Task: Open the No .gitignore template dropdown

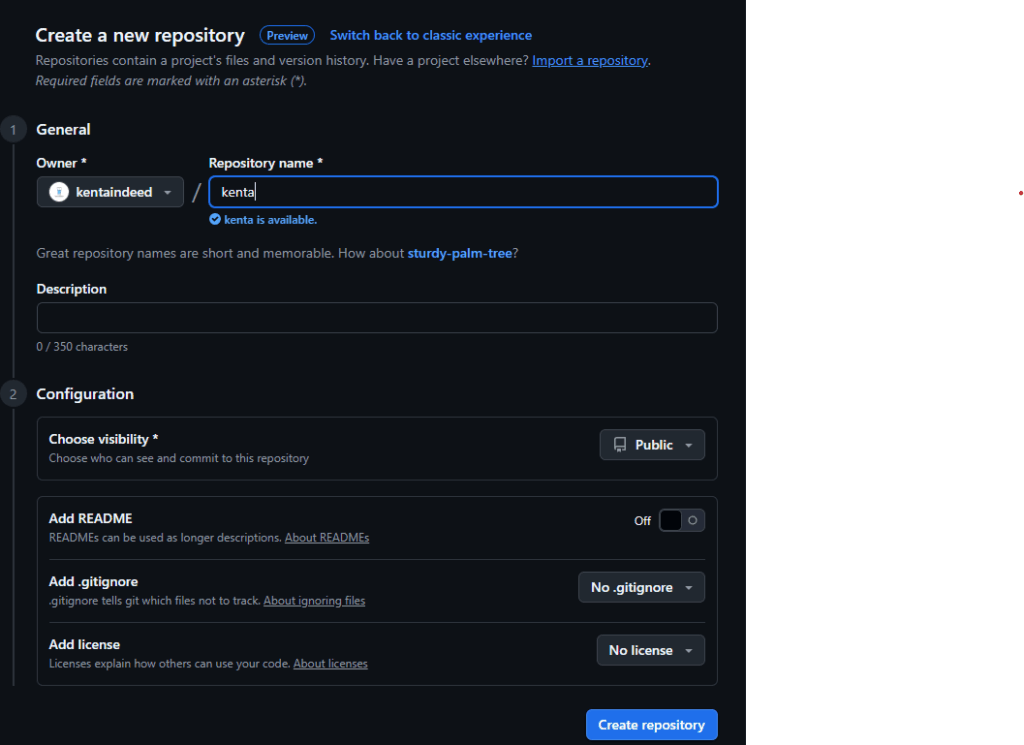Action: pyautogui.click(x=641, y=587)
